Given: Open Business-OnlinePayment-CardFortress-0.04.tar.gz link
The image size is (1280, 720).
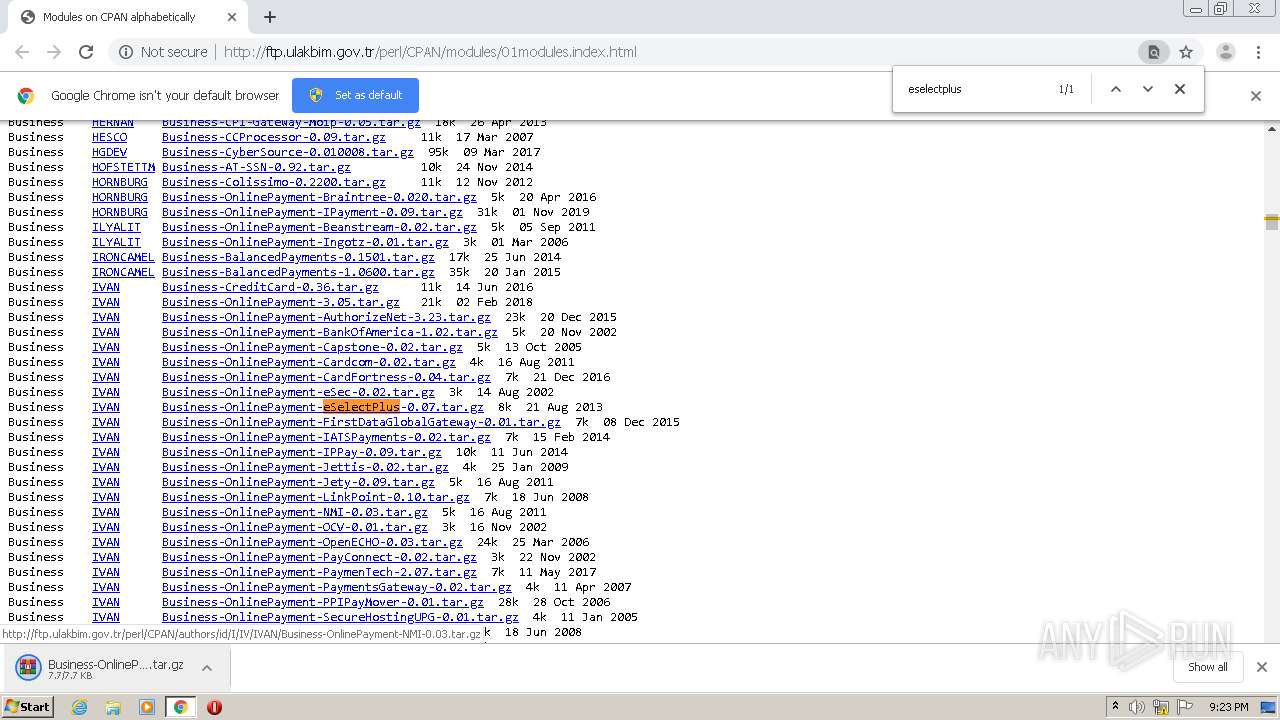Looking at the screenshot, I should 326,377.
